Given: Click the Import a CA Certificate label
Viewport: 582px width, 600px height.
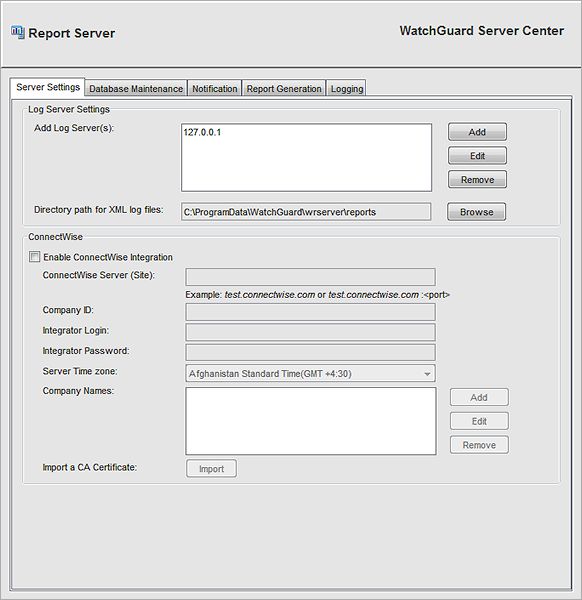Looking at the screenshot, I should tap(90, 467).
